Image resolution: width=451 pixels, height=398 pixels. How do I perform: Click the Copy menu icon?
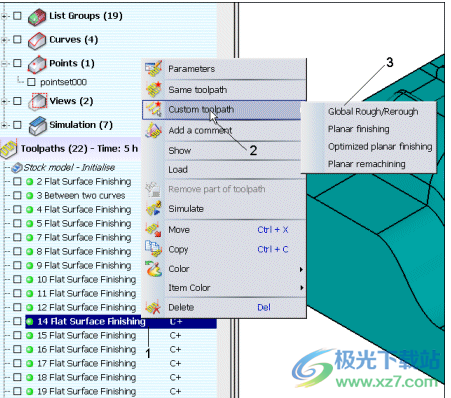(x=153, y=249)
